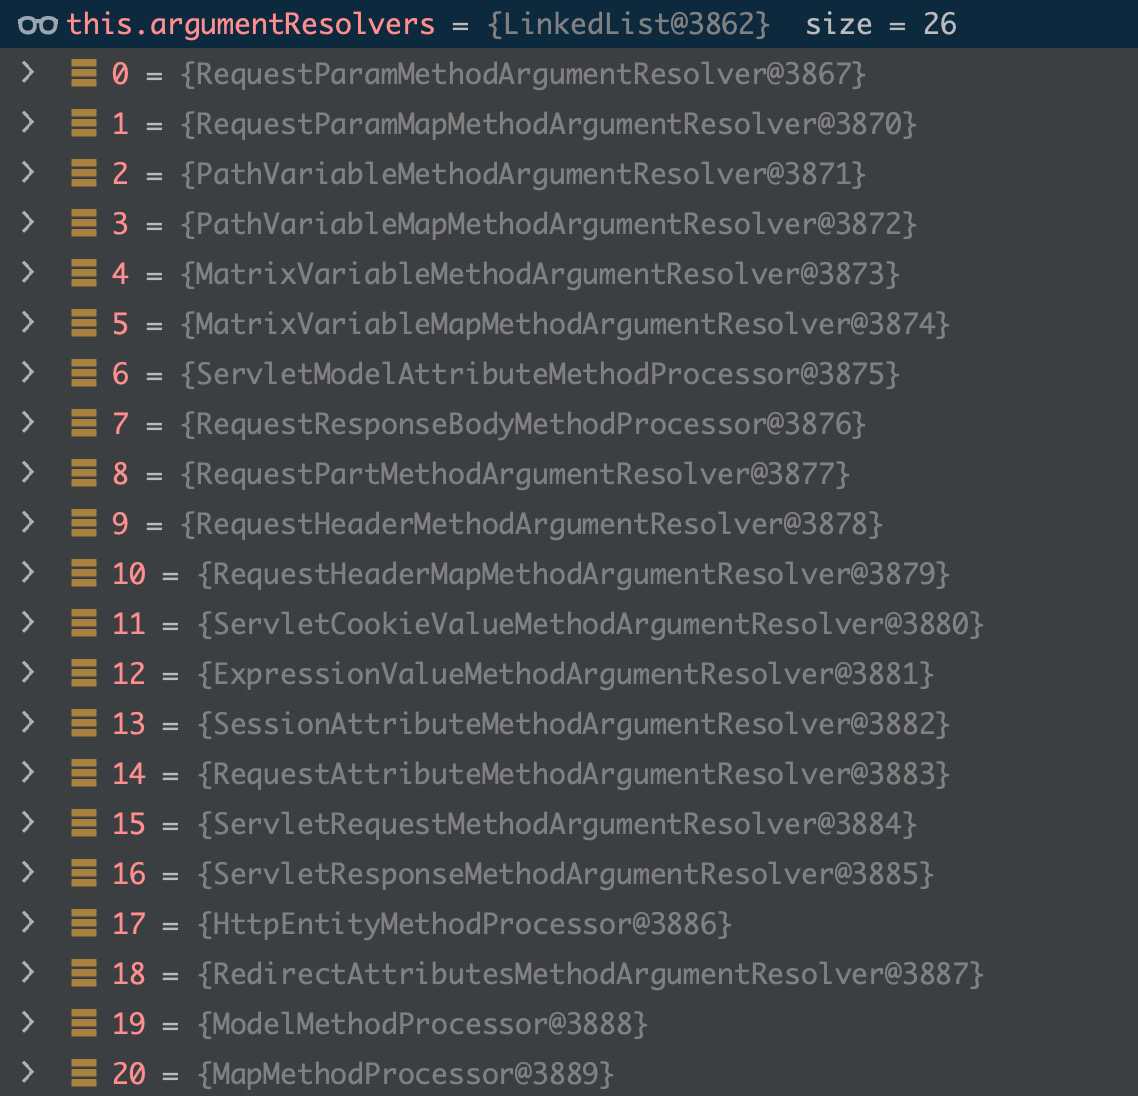1138x1096 pixels.
Task: Expand element 15 ServletRequestMethodArgumentResolver
Action: (28, 822)
